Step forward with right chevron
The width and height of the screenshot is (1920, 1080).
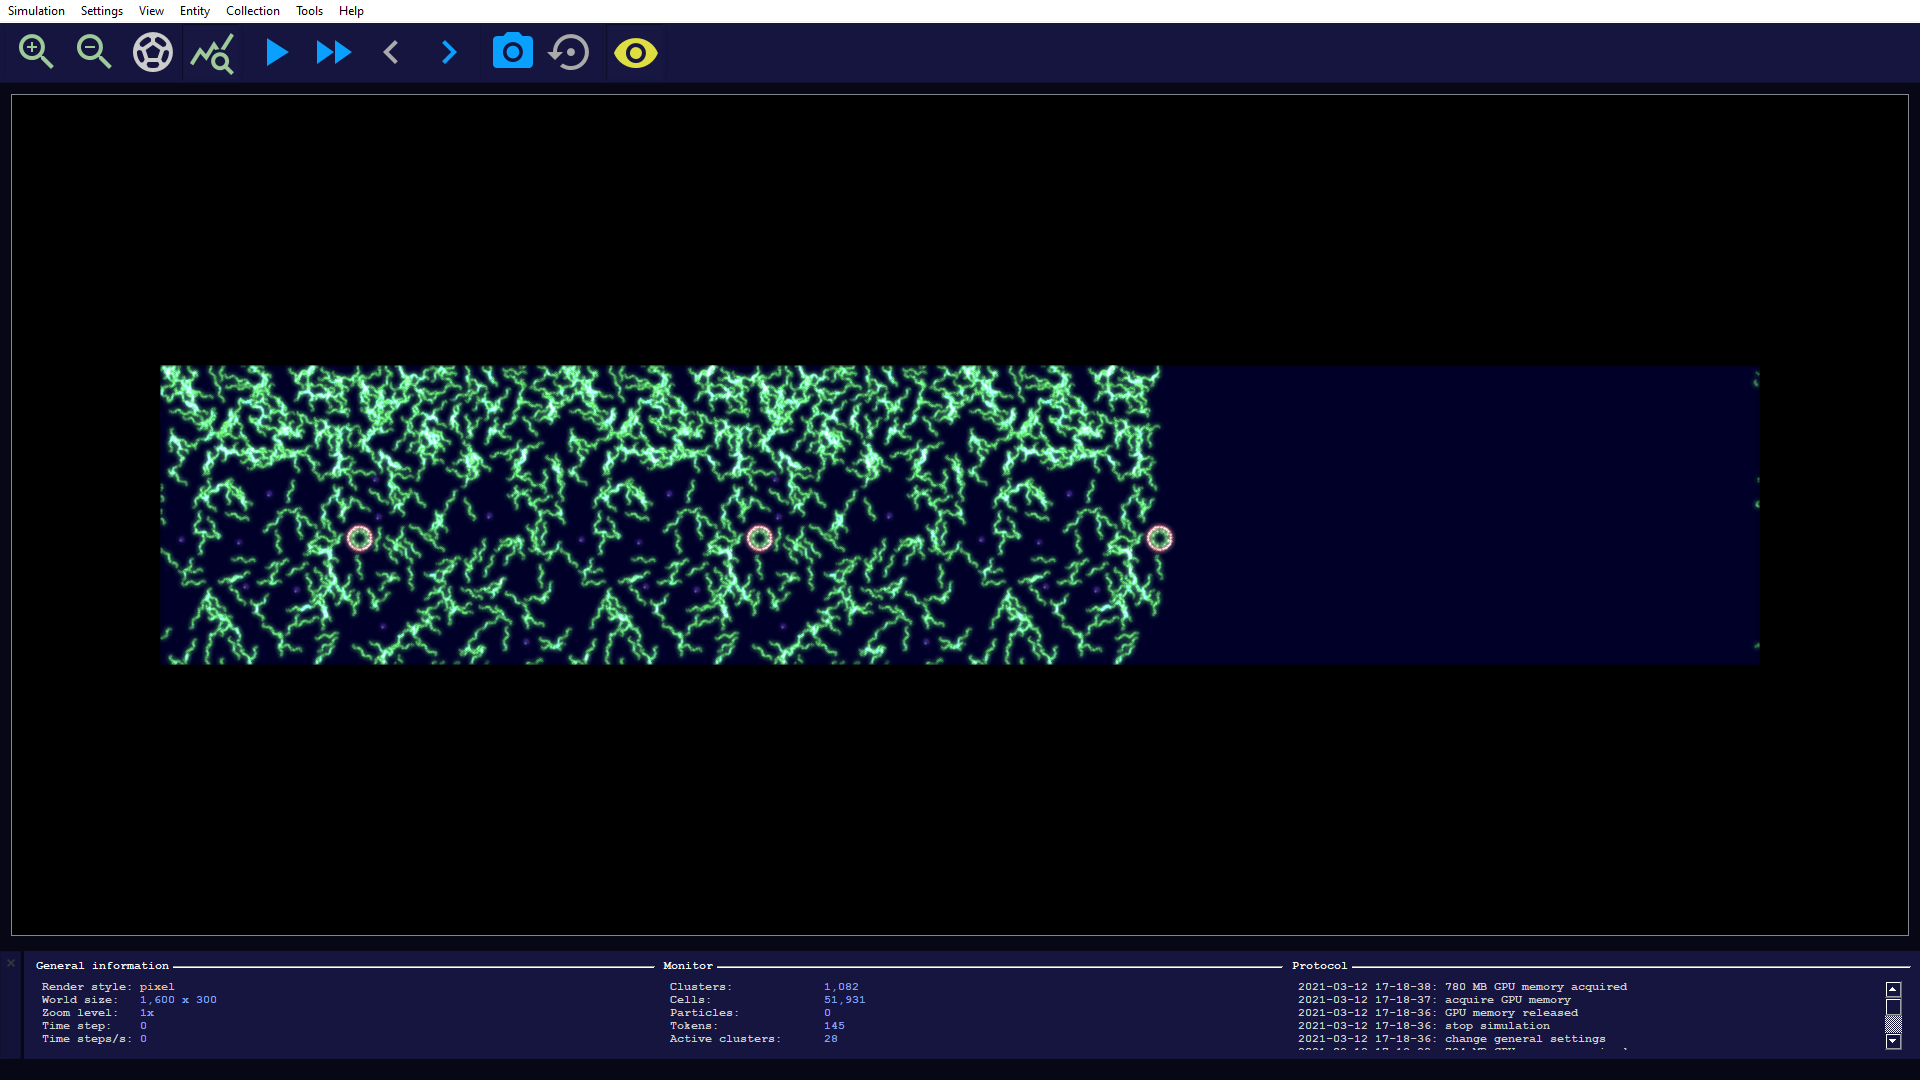click(x=449, y=52)
